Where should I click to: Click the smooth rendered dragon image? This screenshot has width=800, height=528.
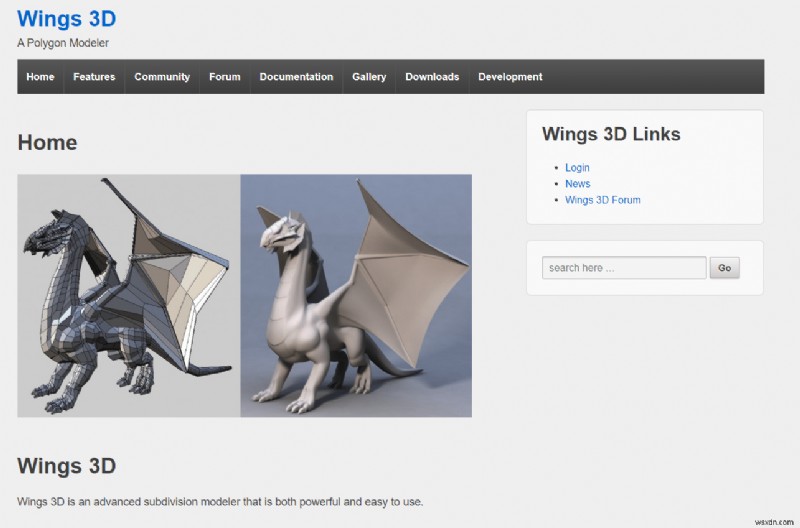pyautogui.click(x=356, y=296)
